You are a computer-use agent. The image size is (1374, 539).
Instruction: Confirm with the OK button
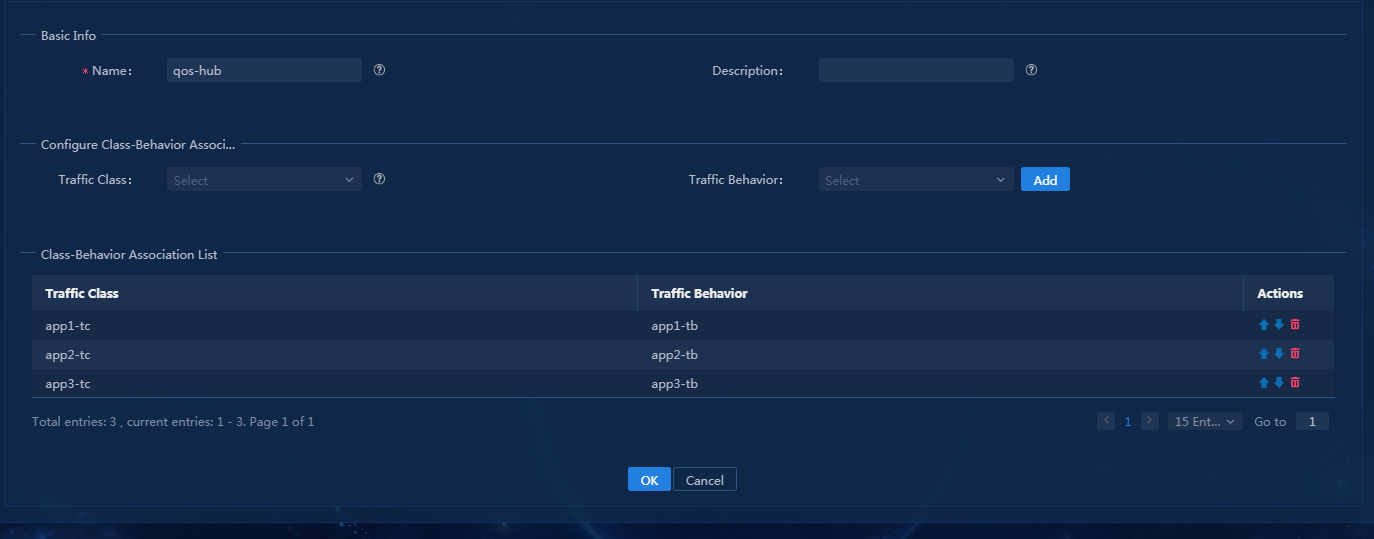coord(649,480)
